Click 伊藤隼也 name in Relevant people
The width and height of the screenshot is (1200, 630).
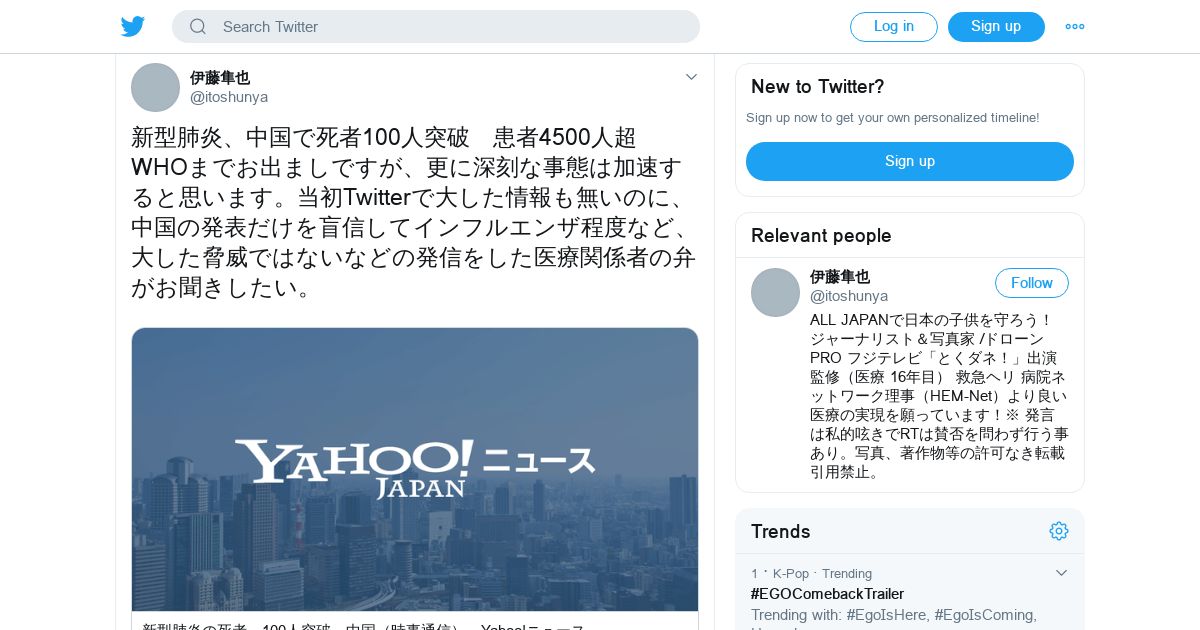(x=840, y=277)
